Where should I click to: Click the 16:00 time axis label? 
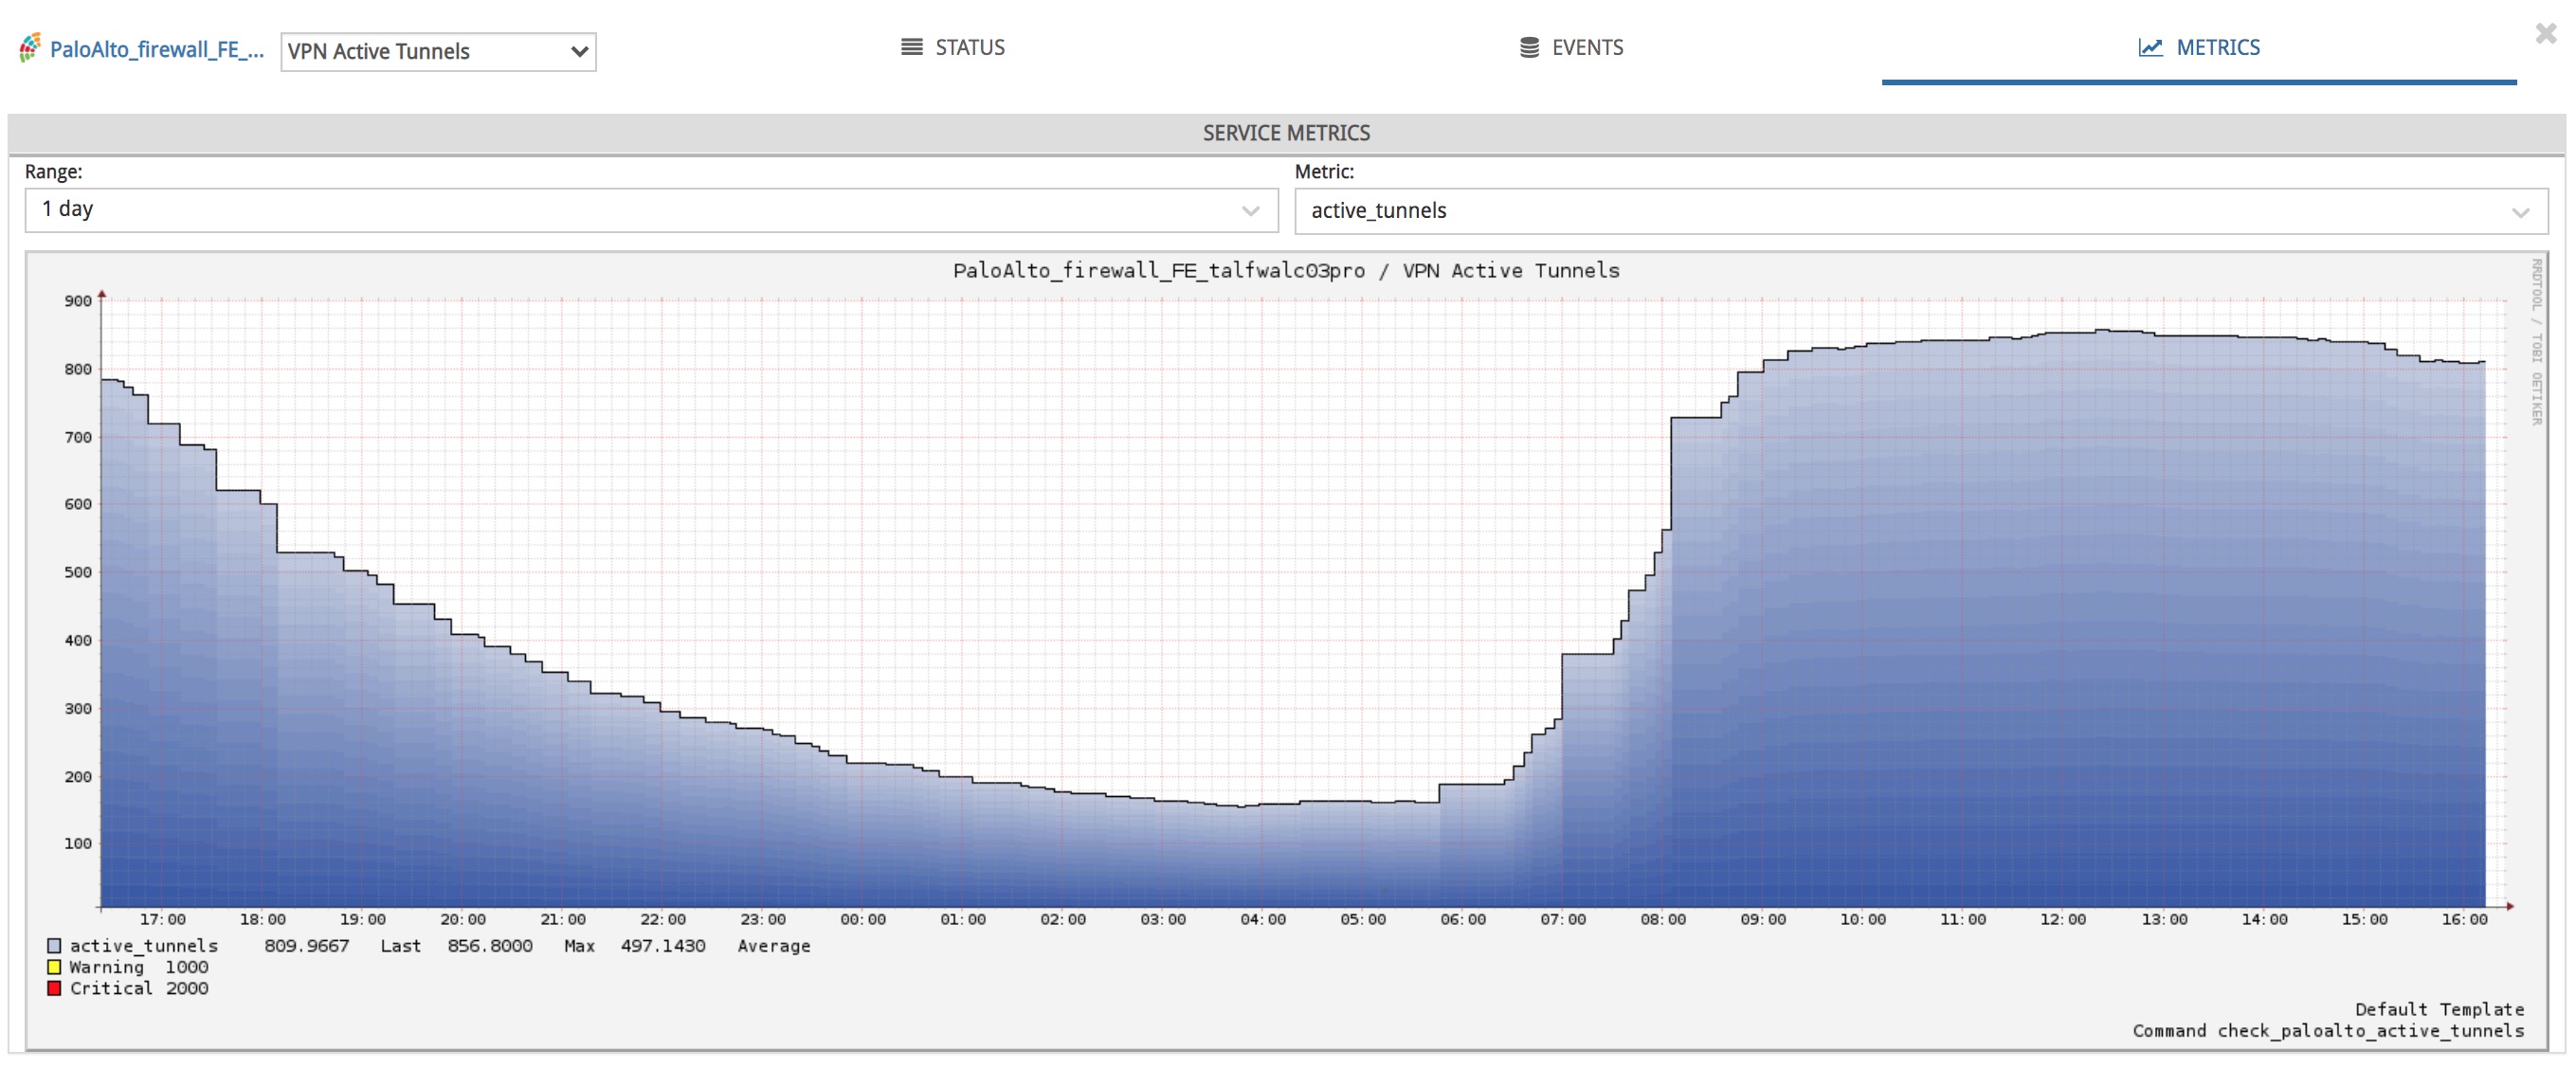[2464, 919]
